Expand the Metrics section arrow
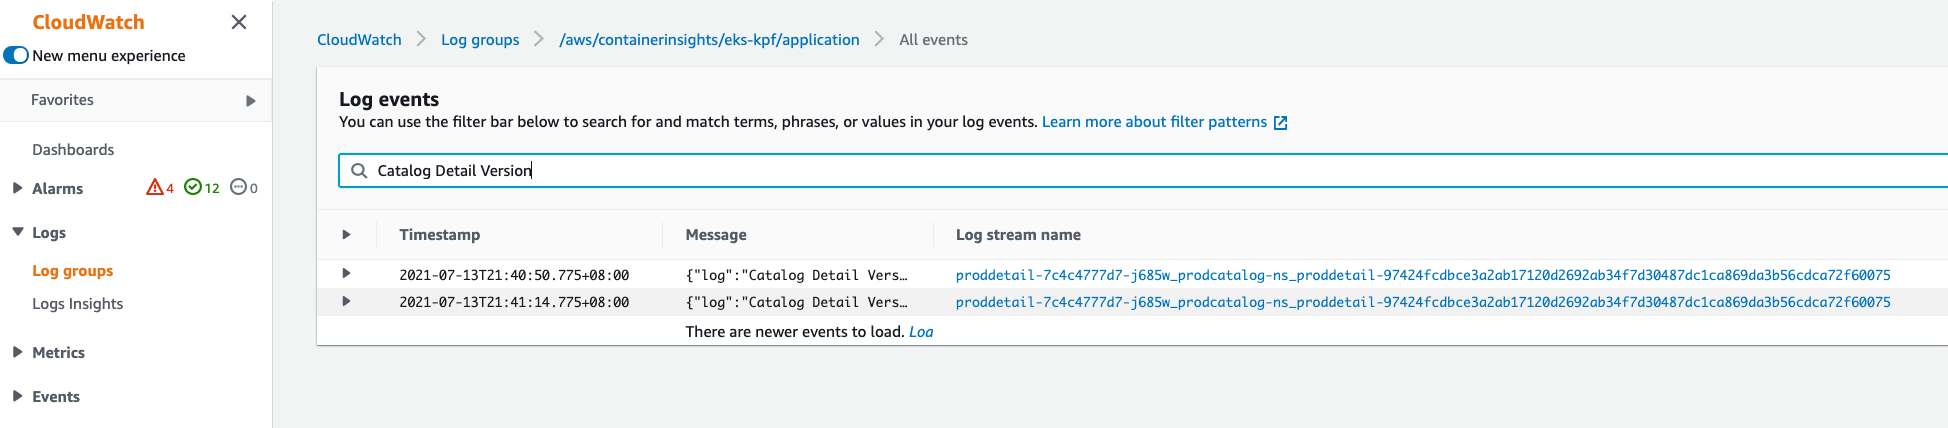The image size is (1948, 428). pos(17,352)
